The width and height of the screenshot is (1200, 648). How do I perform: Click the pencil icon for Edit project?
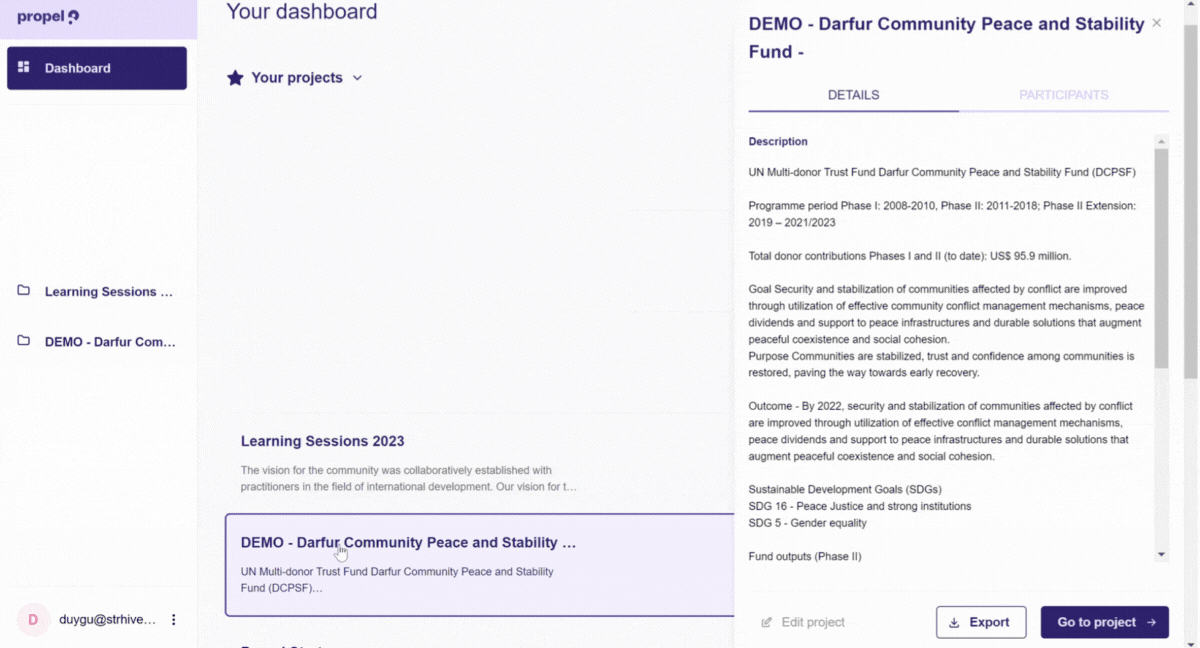[767, 622]
